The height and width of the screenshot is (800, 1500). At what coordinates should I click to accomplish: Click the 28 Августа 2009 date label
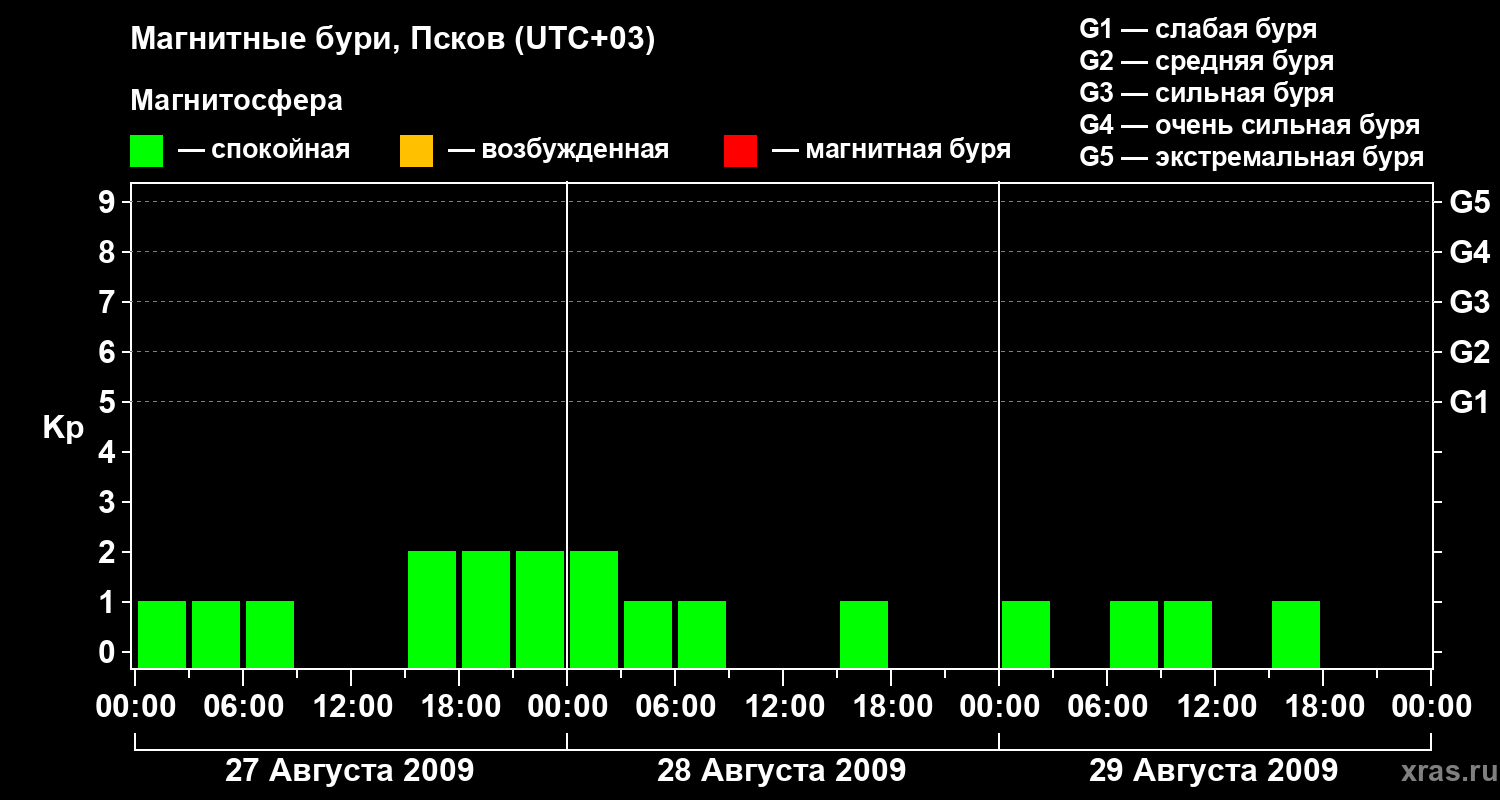(x=782, y=771)
